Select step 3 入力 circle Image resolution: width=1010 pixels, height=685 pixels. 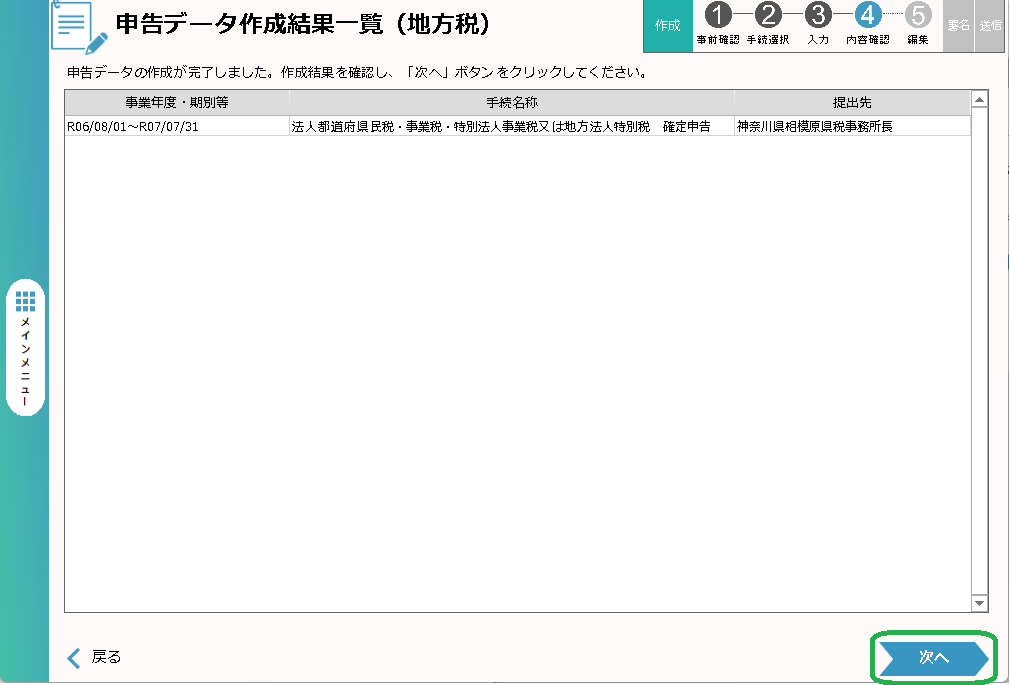click(818, 16)
